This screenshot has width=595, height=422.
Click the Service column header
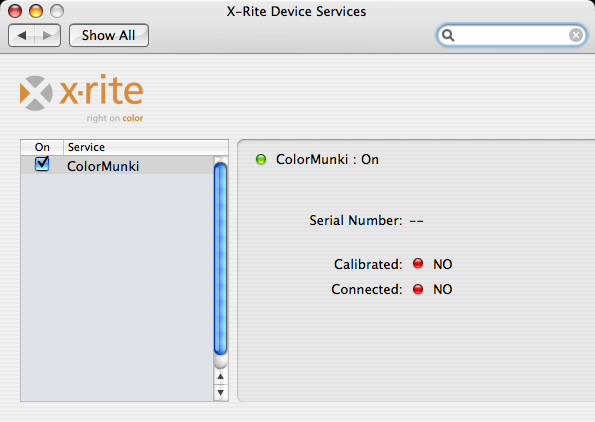tap(146, 147)
